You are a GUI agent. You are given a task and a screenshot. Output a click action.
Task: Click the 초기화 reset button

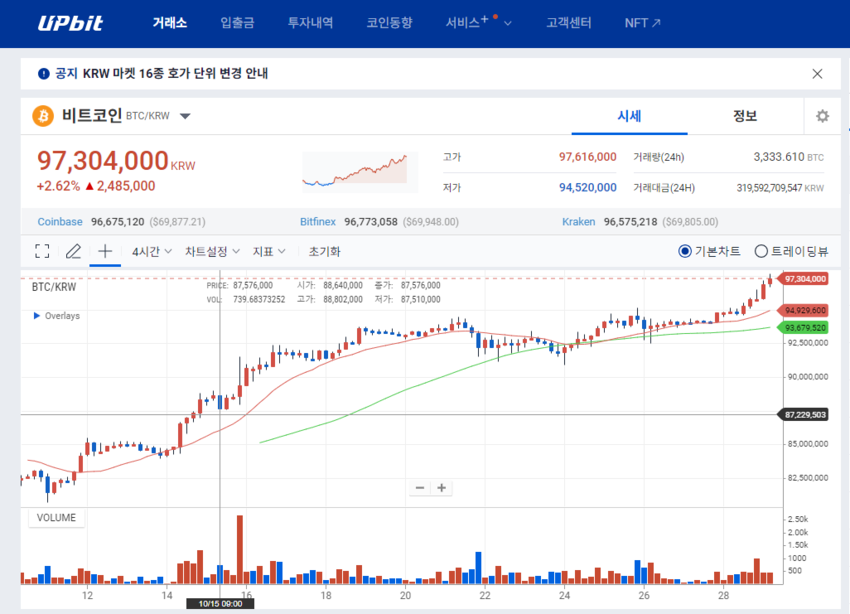(324, 252)
